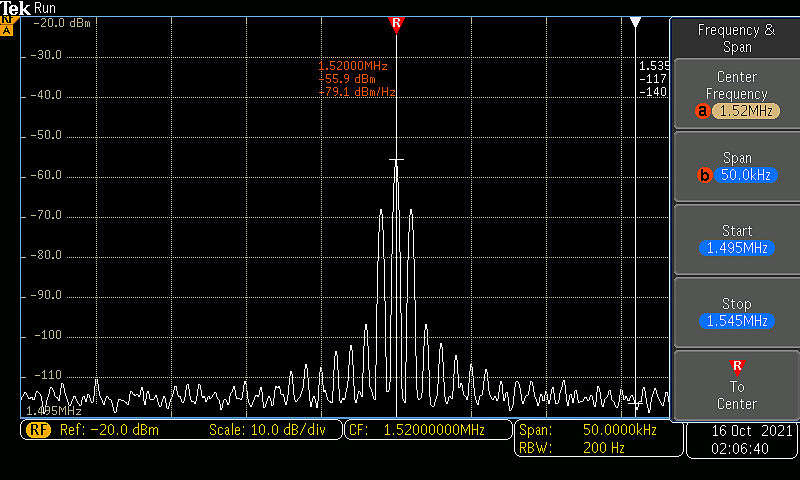This screenshot has width=800, height=480.
Task: Select the 1.52MHz center frequency value
Action: (x=746, y=111)
